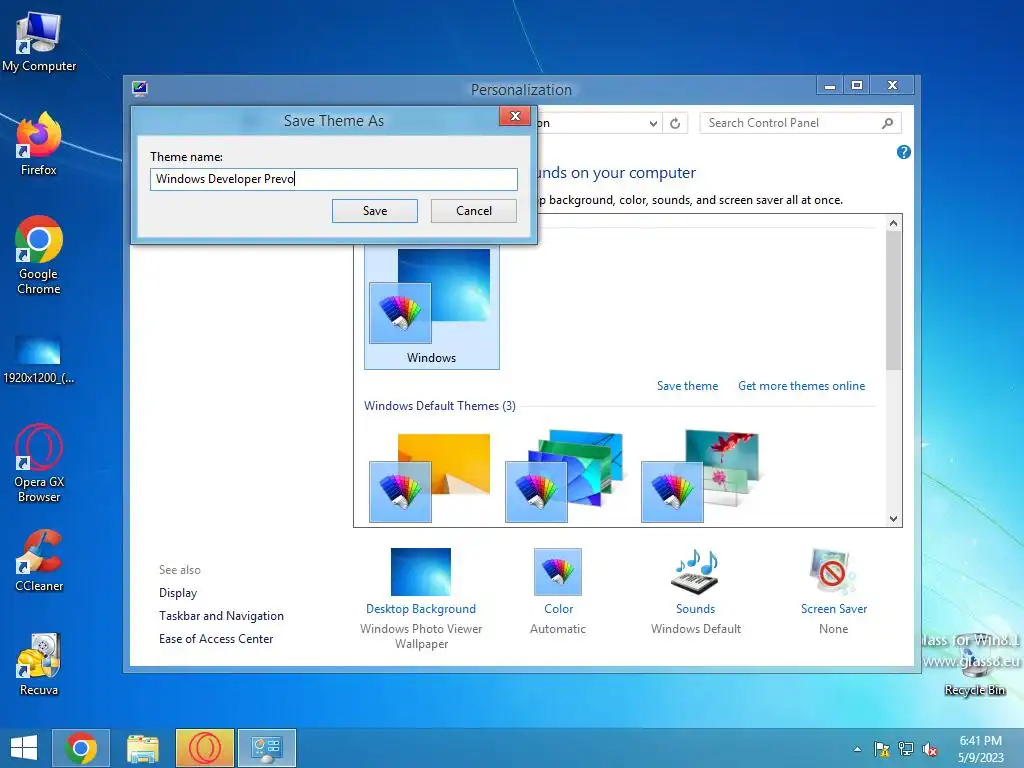The image size is (1024, 768).
Task: Click Windows Default Themes (3) heading
Action: 440,406
